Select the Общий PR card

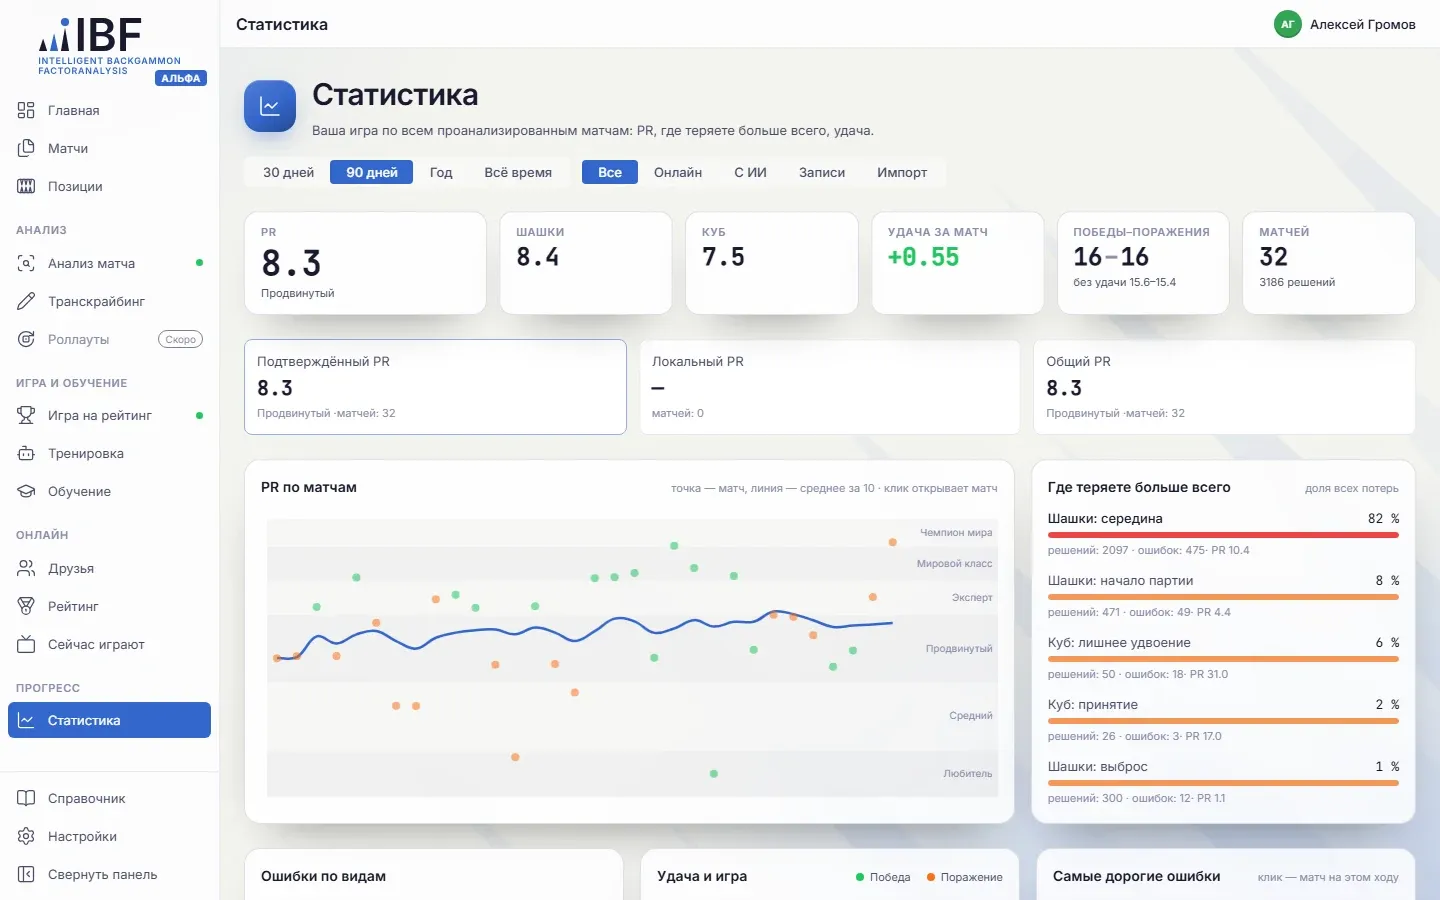[1224, 387]
